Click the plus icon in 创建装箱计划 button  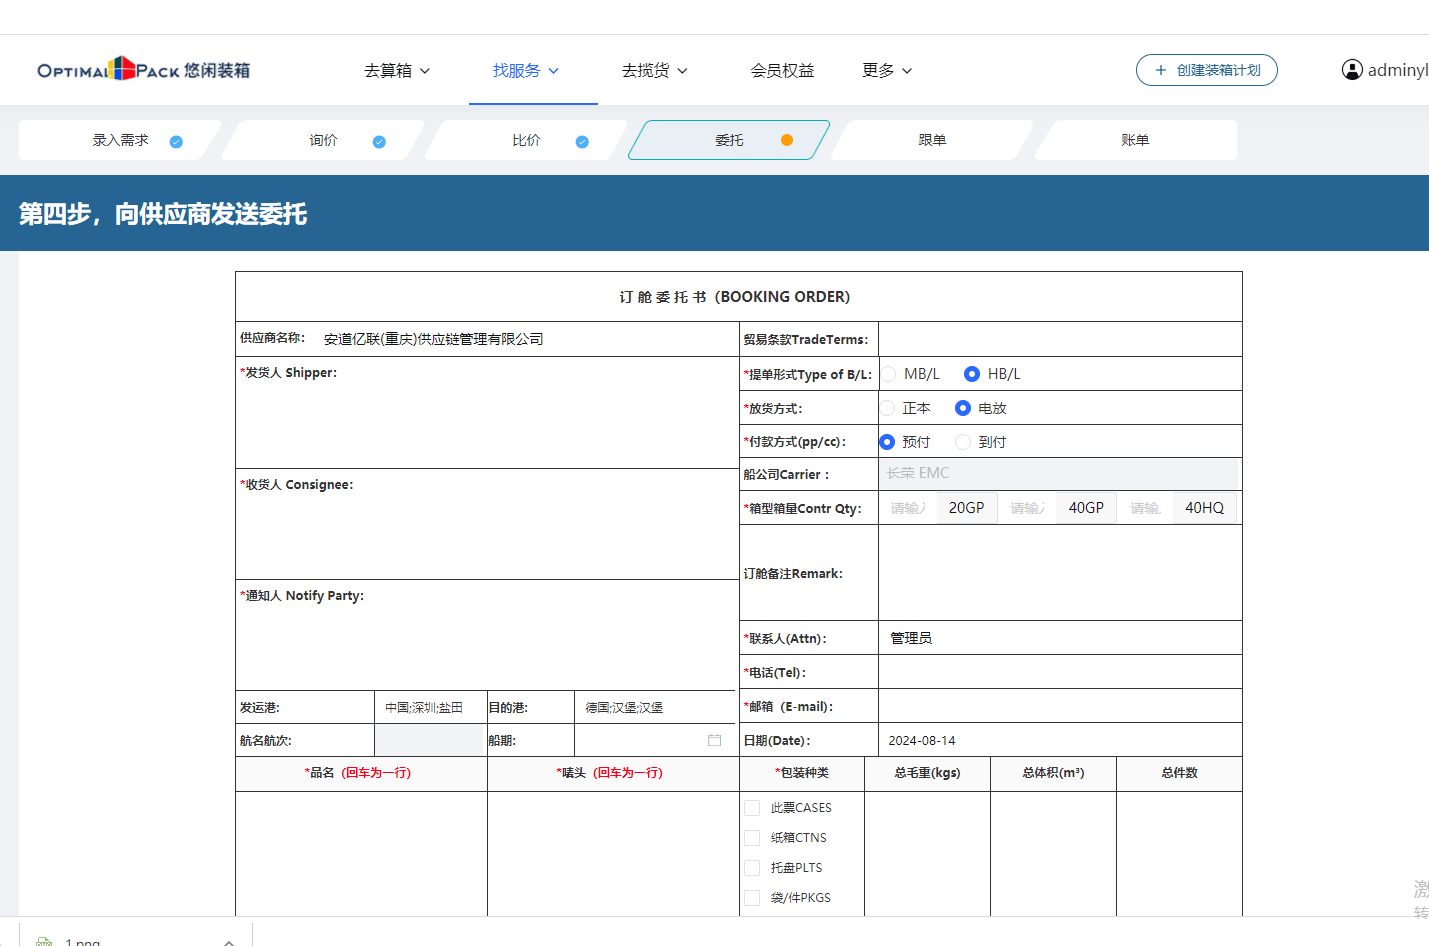pos(1161,70)
